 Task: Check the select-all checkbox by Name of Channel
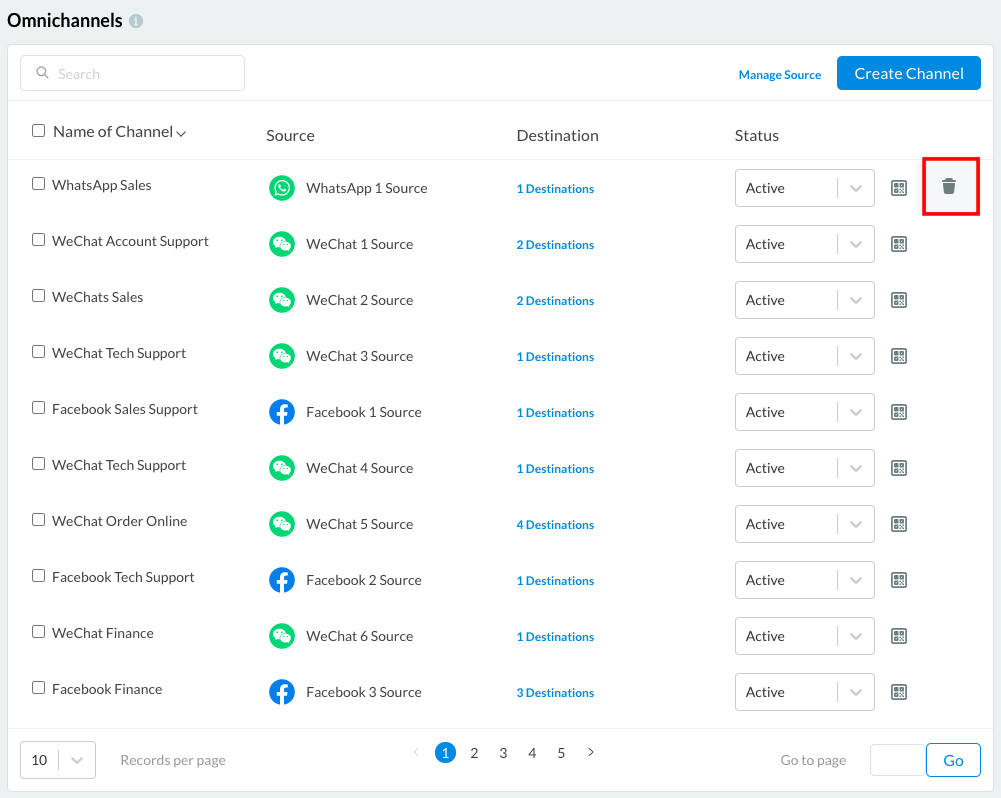coord(38,131)
